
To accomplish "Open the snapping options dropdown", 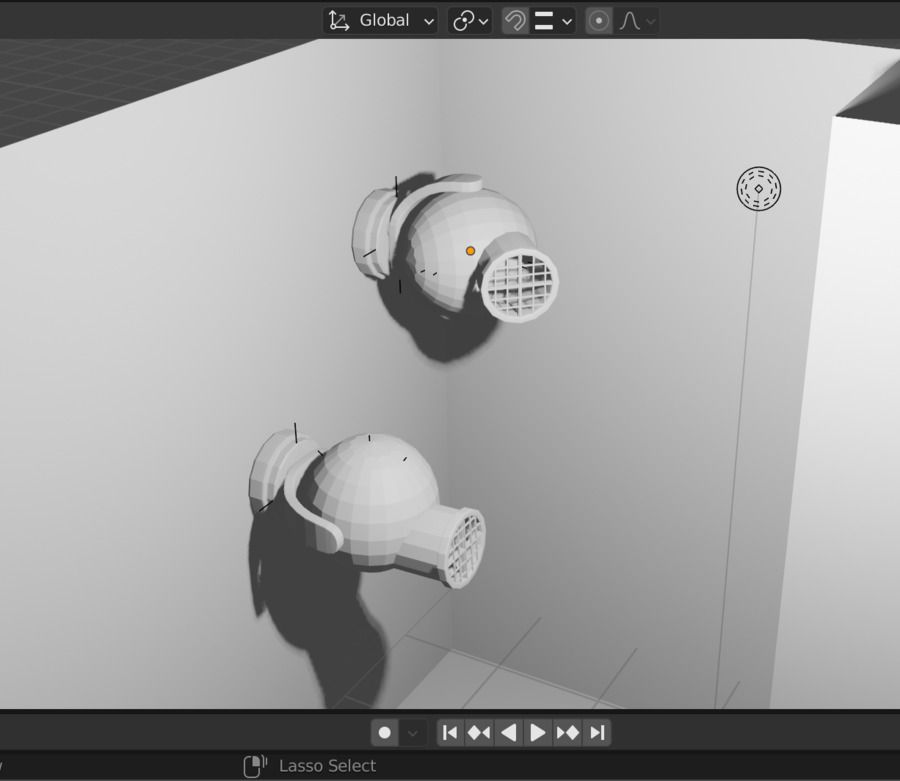I will (553, 21).
